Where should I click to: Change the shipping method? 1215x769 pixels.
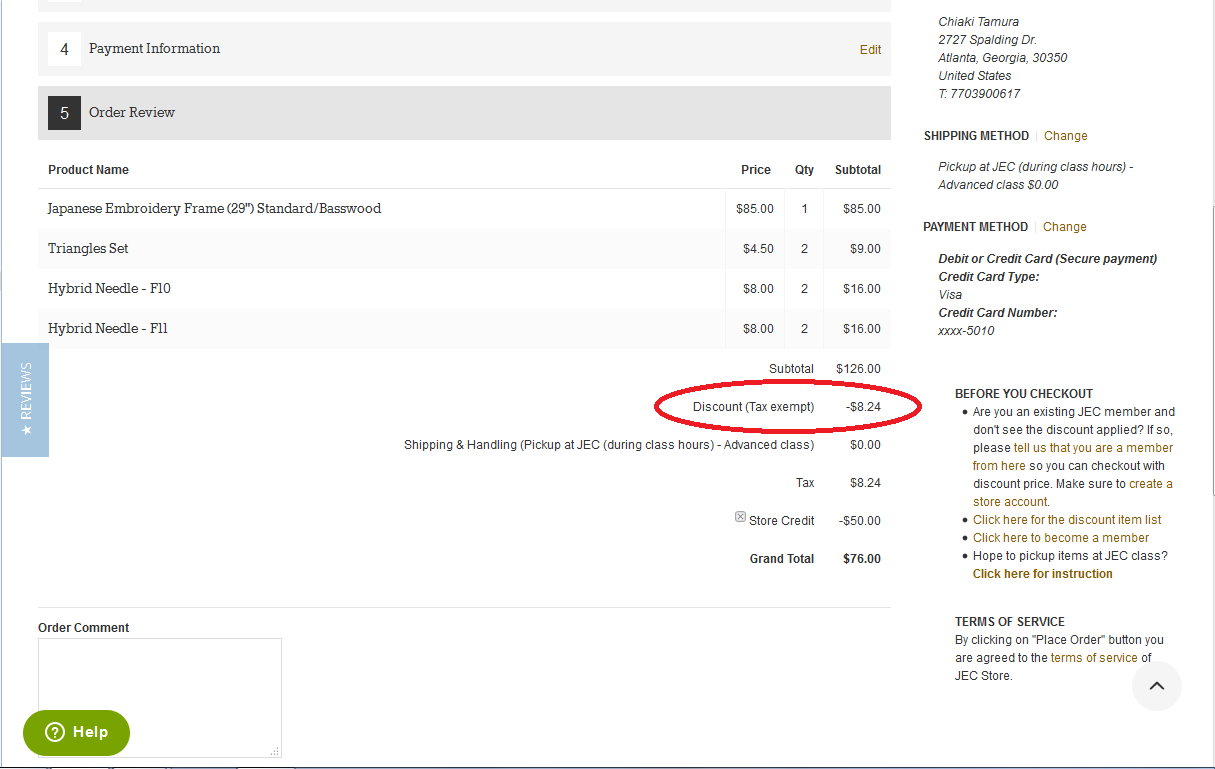1065,136
